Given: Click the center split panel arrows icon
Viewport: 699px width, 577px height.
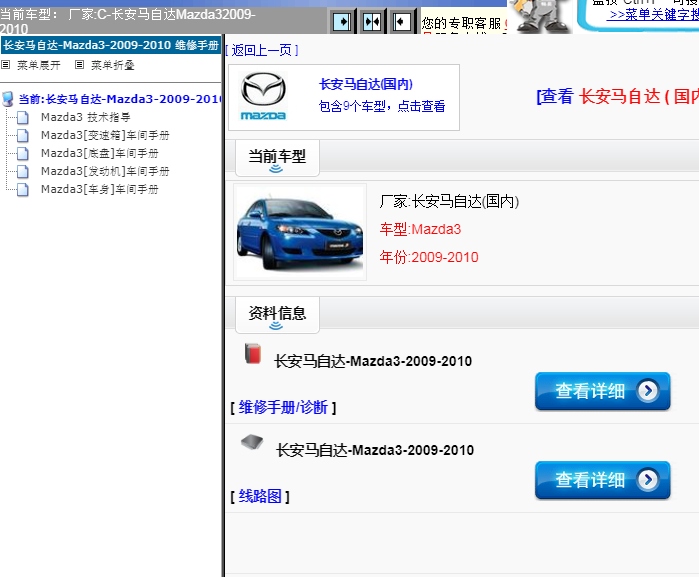Looking at the screenshot, I should click(372, 21).
